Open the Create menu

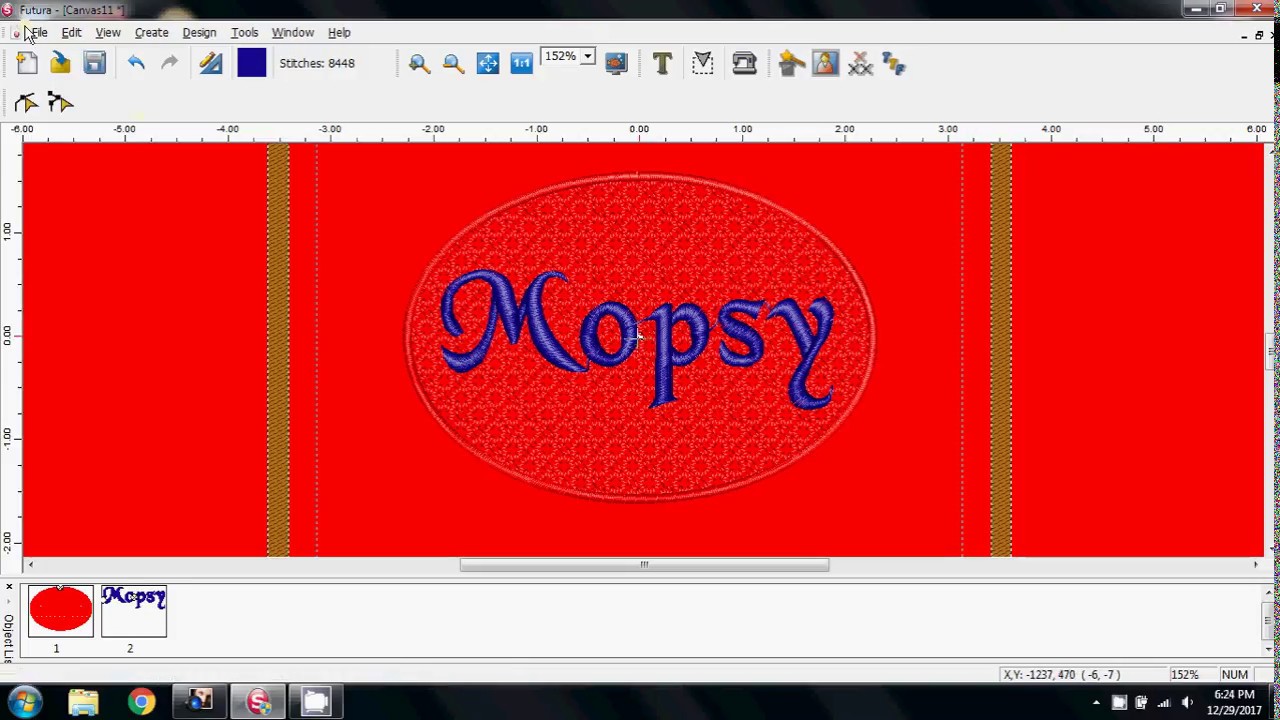(151, 32)
